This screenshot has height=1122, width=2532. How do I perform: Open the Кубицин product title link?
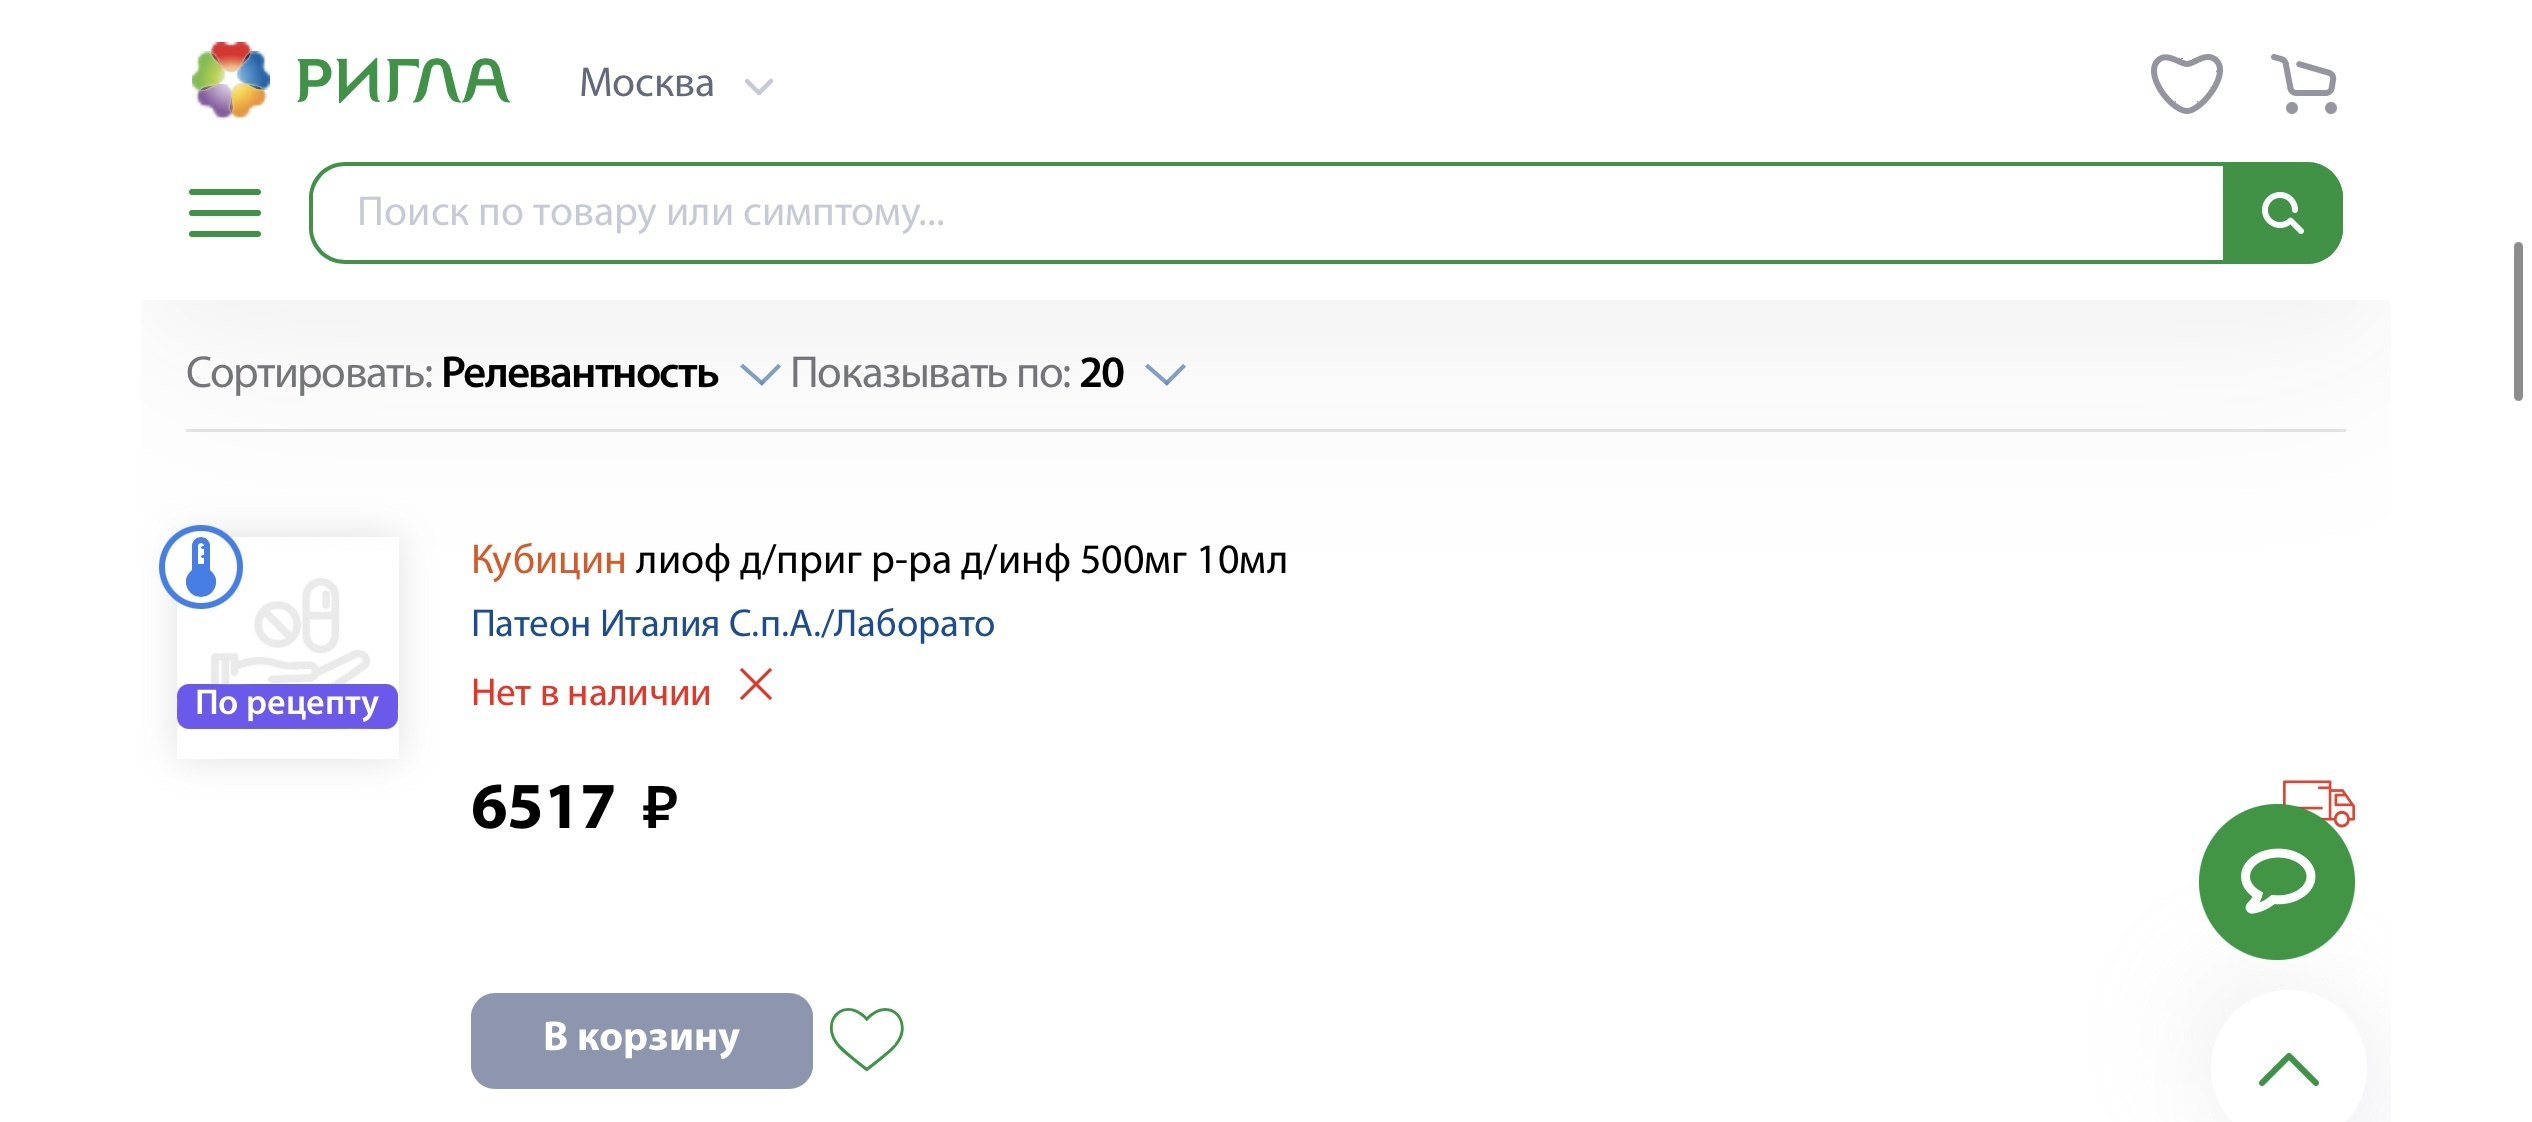(879, 560)
